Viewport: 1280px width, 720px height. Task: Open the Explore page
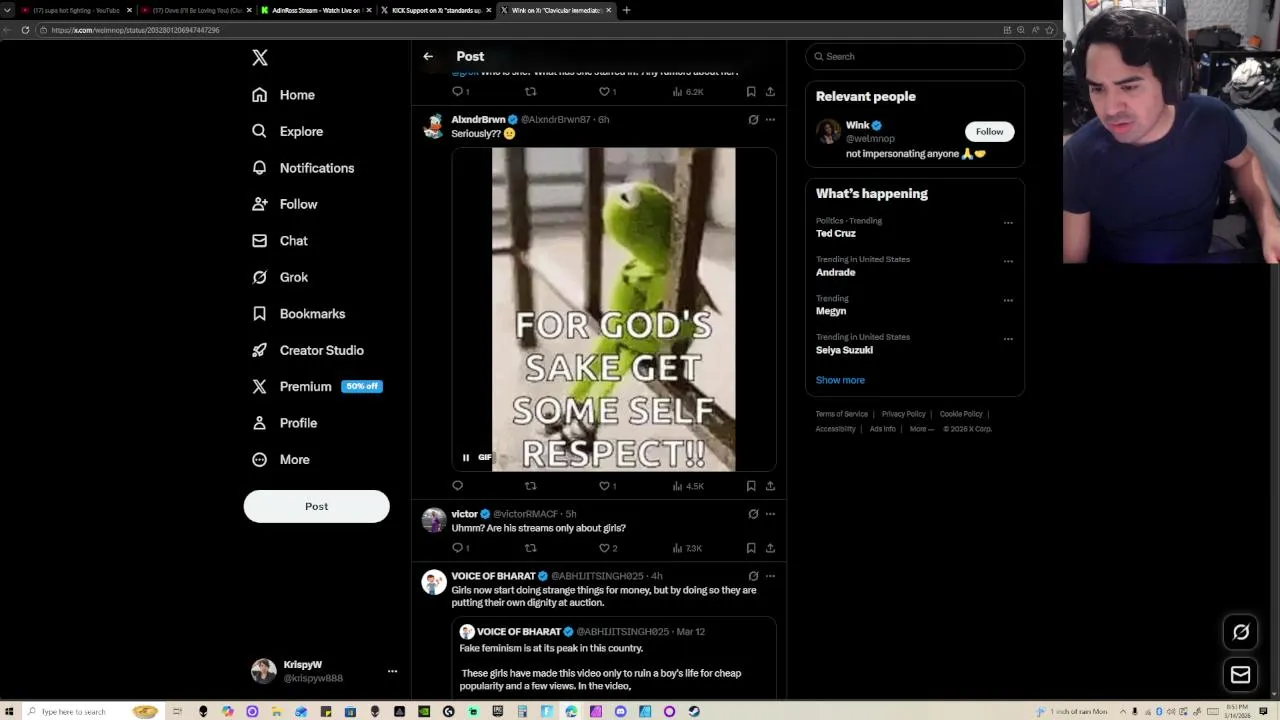[x=288, y=131]
